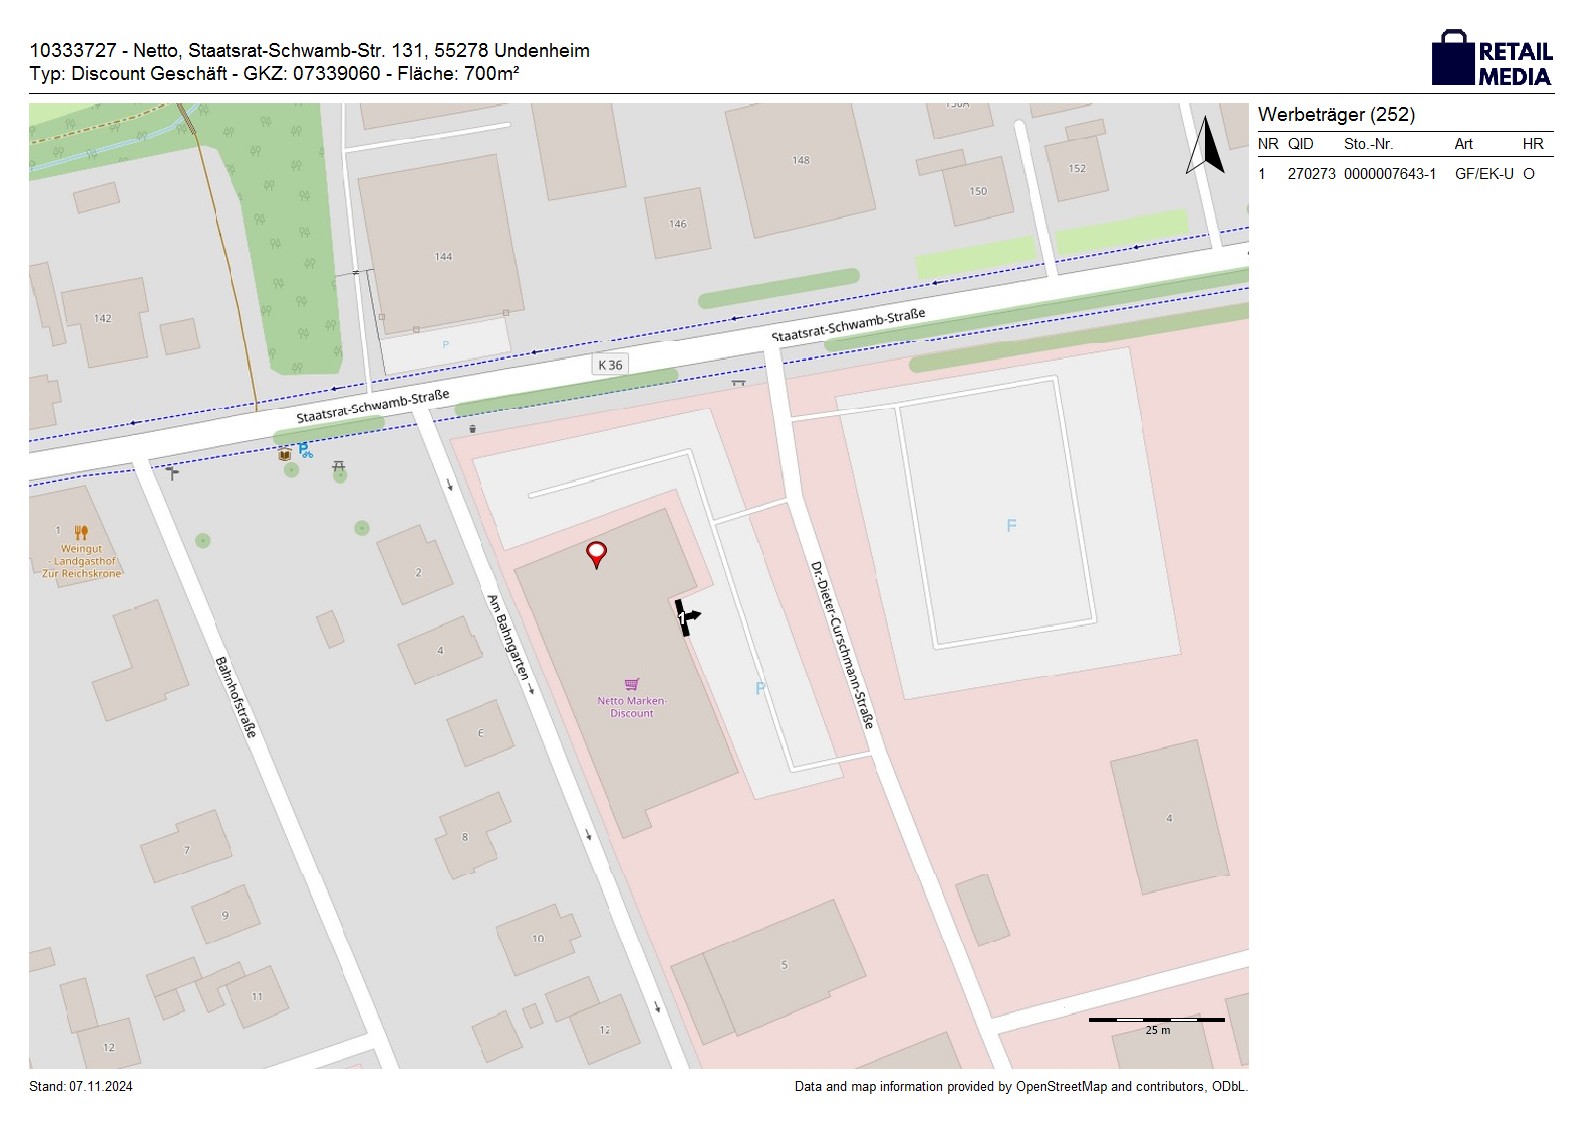Click the brown public bookcase icon

(285, 454)
